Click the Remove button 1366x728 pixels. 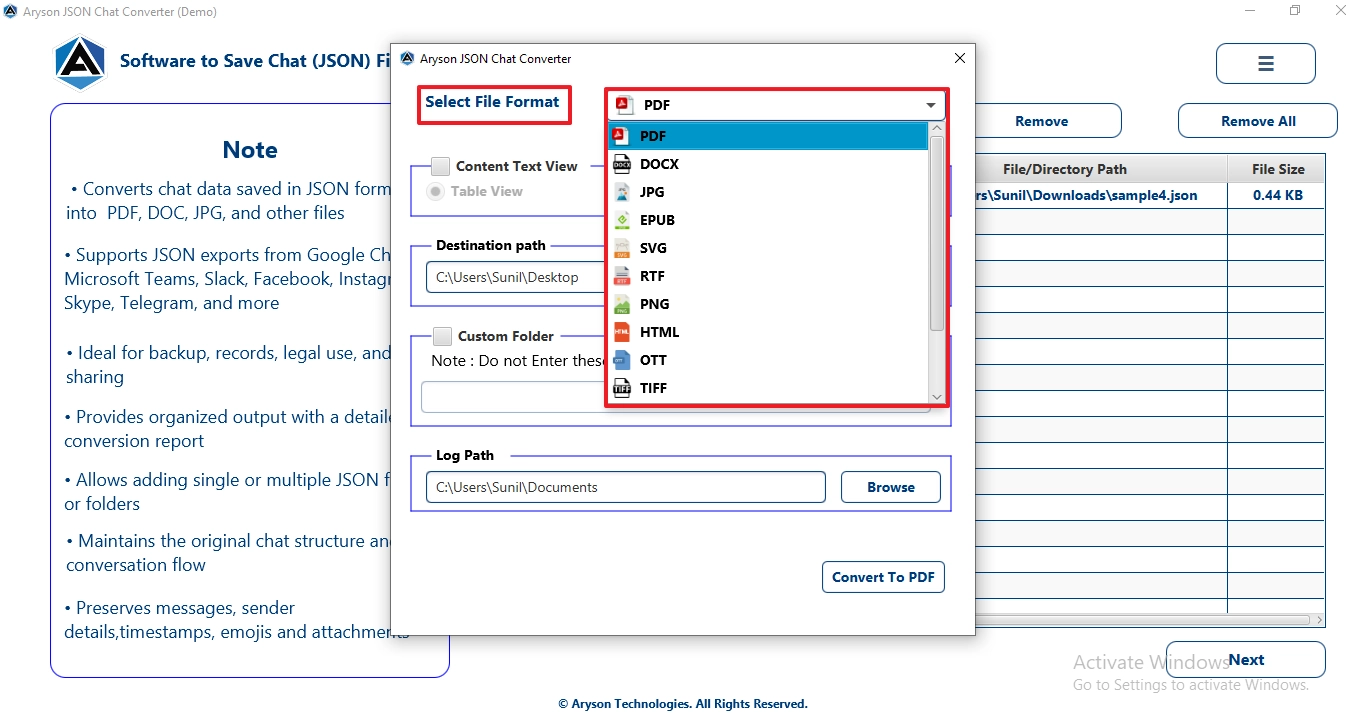pyautogui.click(x=1047, y=121)
